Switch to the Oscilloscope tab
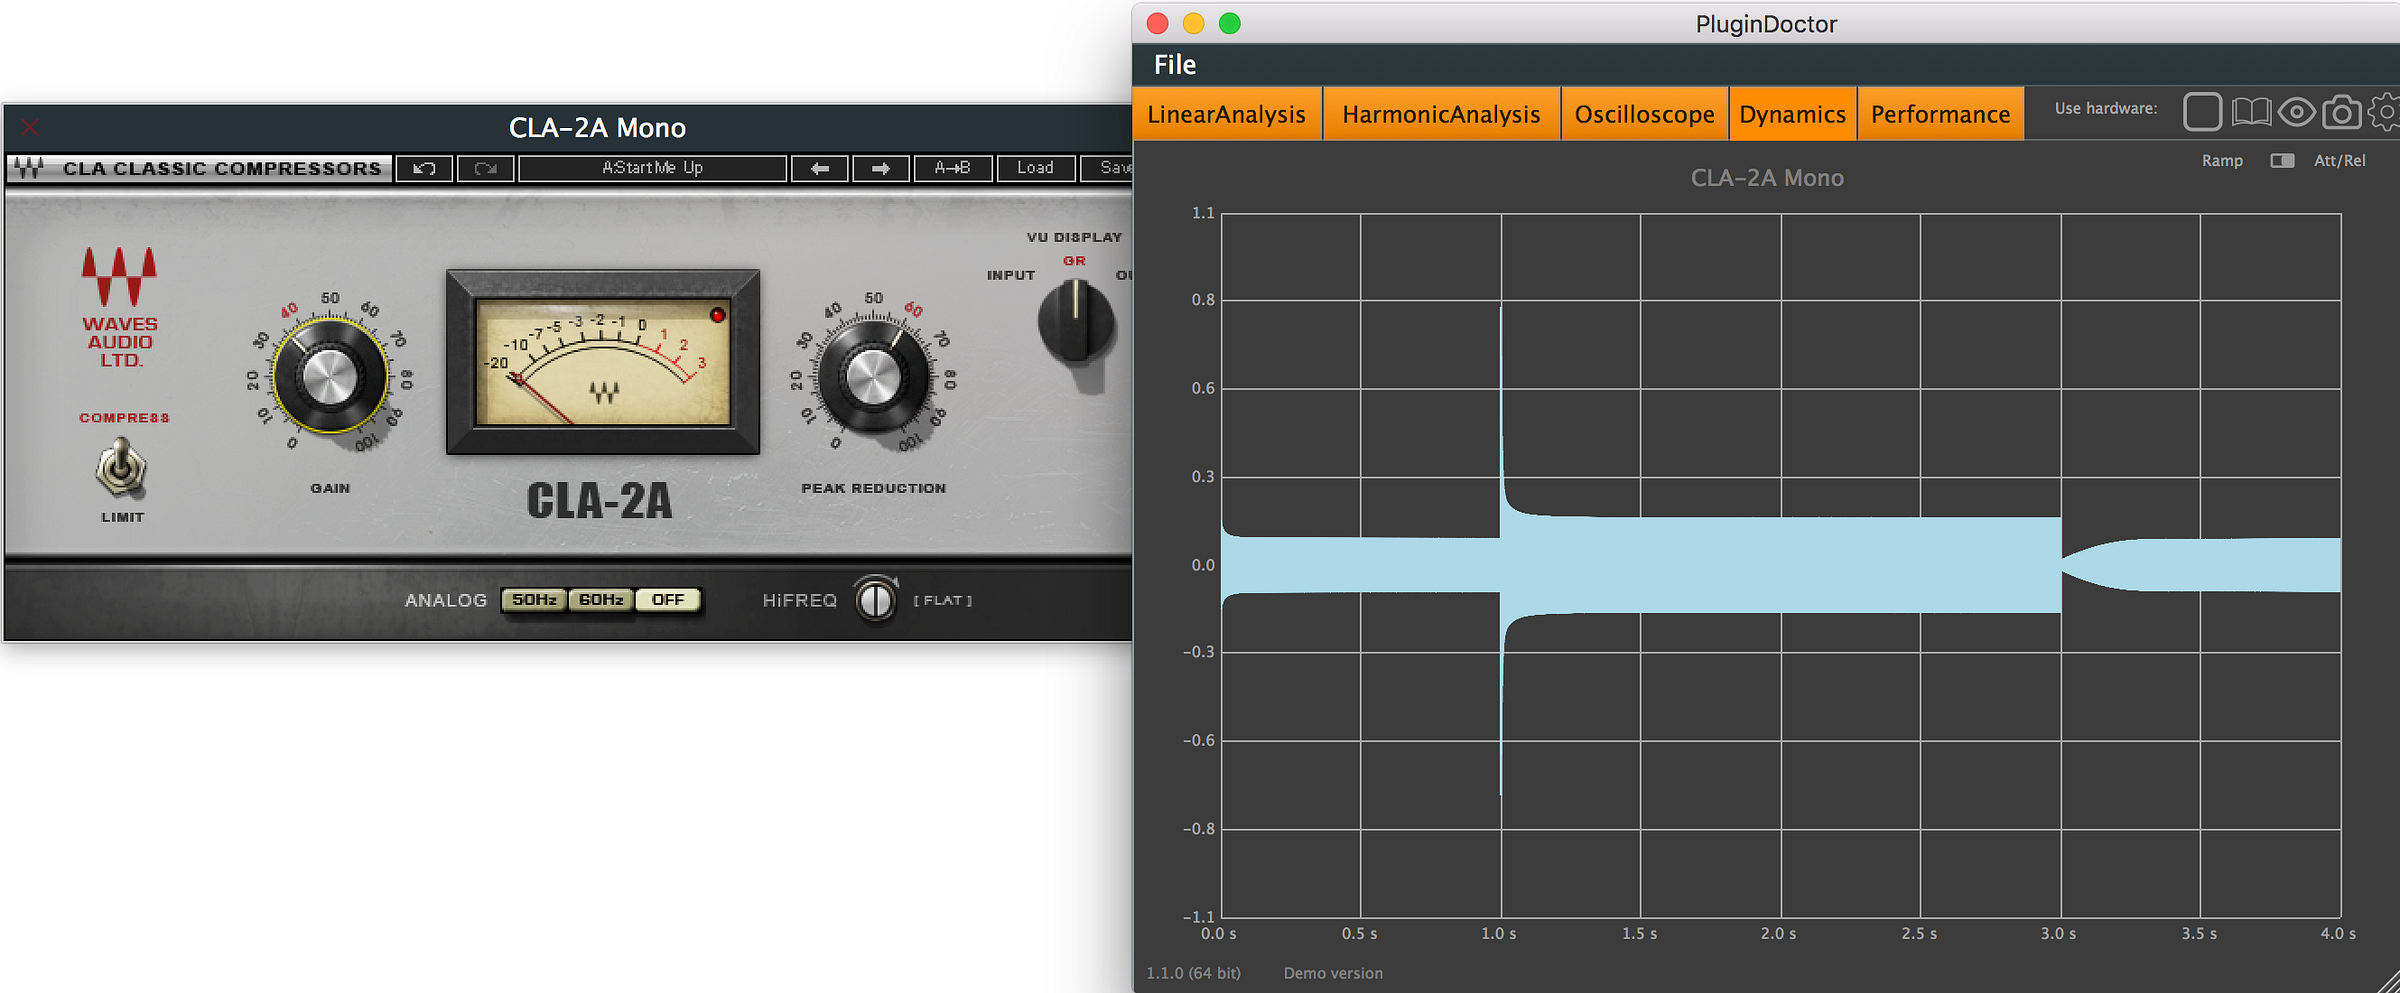 tap(1645, 114)
